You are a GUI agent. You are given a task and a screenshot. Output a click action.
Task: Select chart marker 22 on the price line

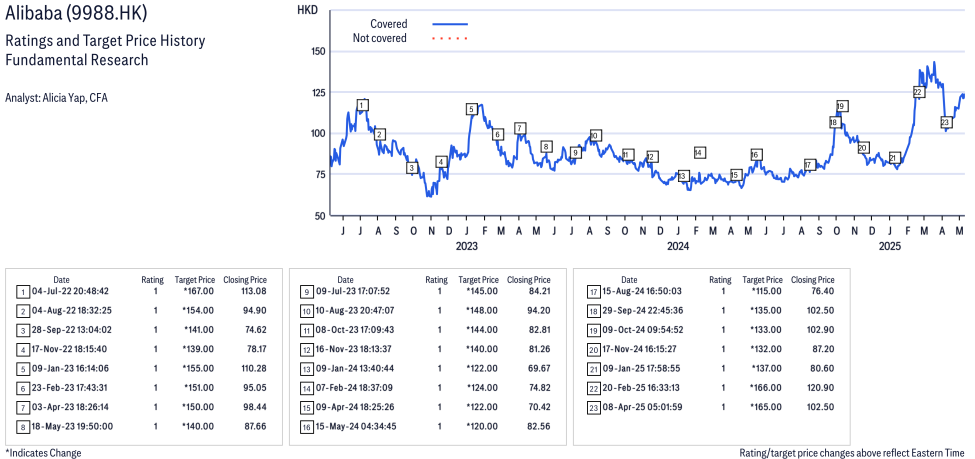pos(918,92)
